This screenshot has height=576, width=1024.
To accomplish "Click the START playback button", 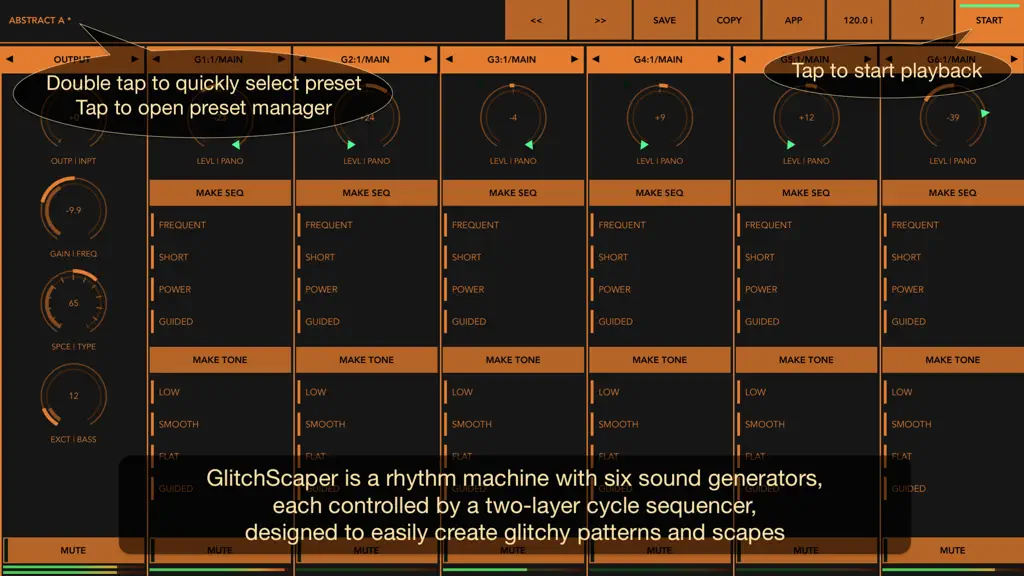I will [989, 20].
